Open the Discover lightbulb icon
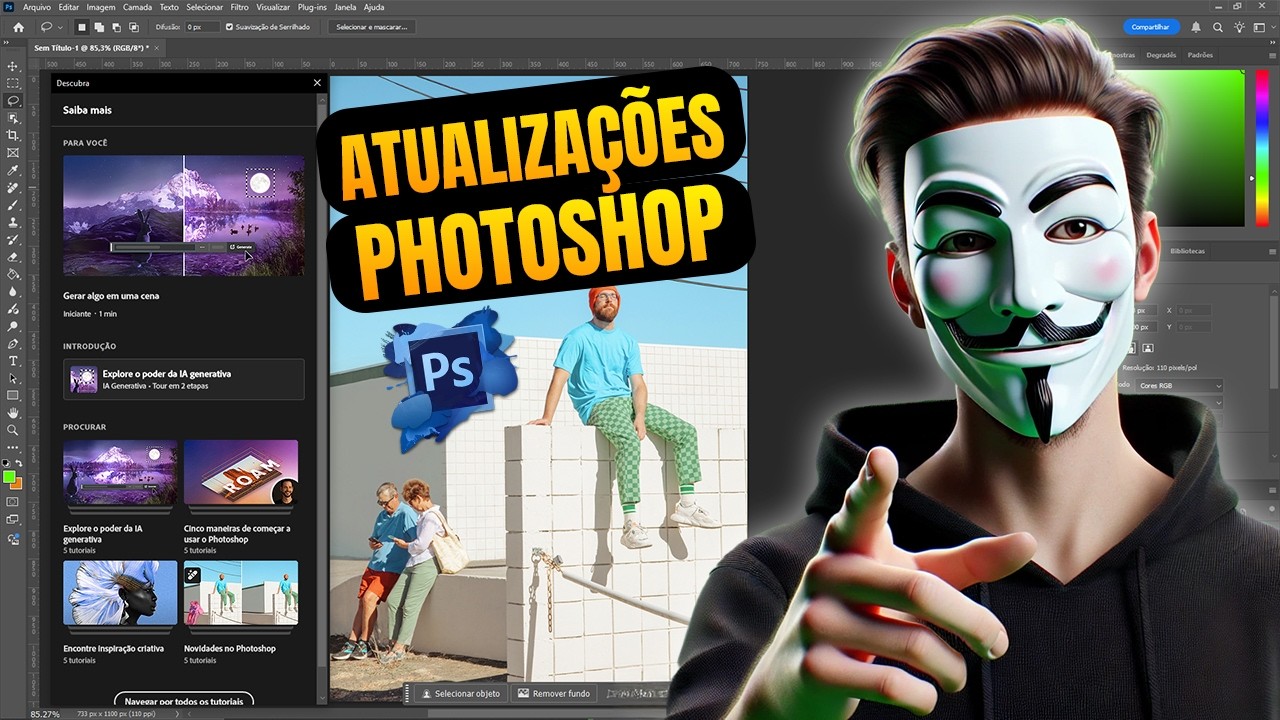Screen dimensions: 1280x720 [x=1239, y=27]
